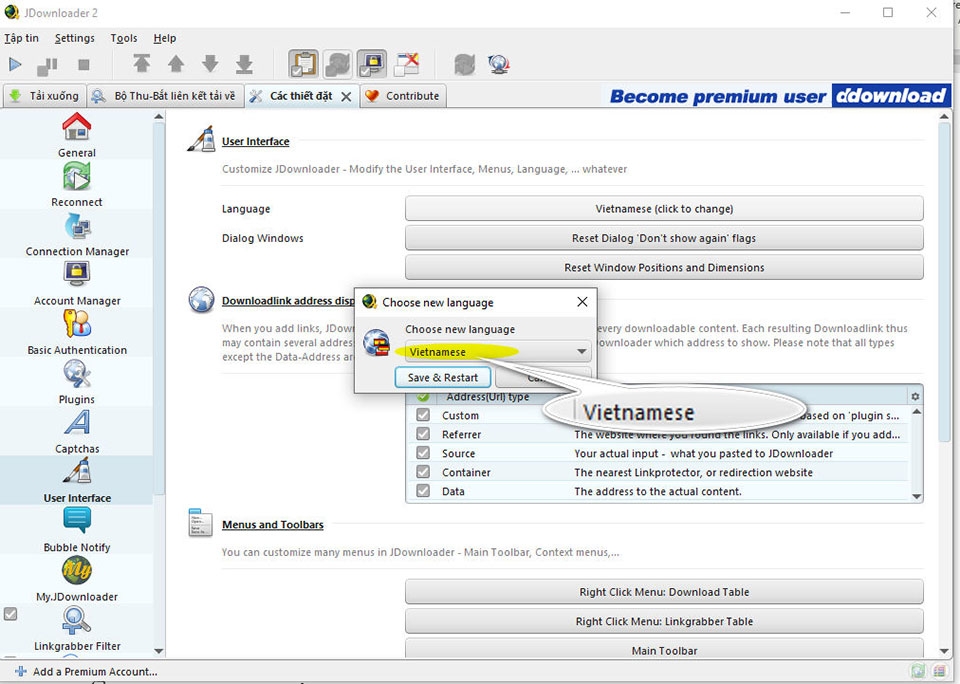Move selection down arrow icon
960x684 pixels.
(x=210, y=64)
